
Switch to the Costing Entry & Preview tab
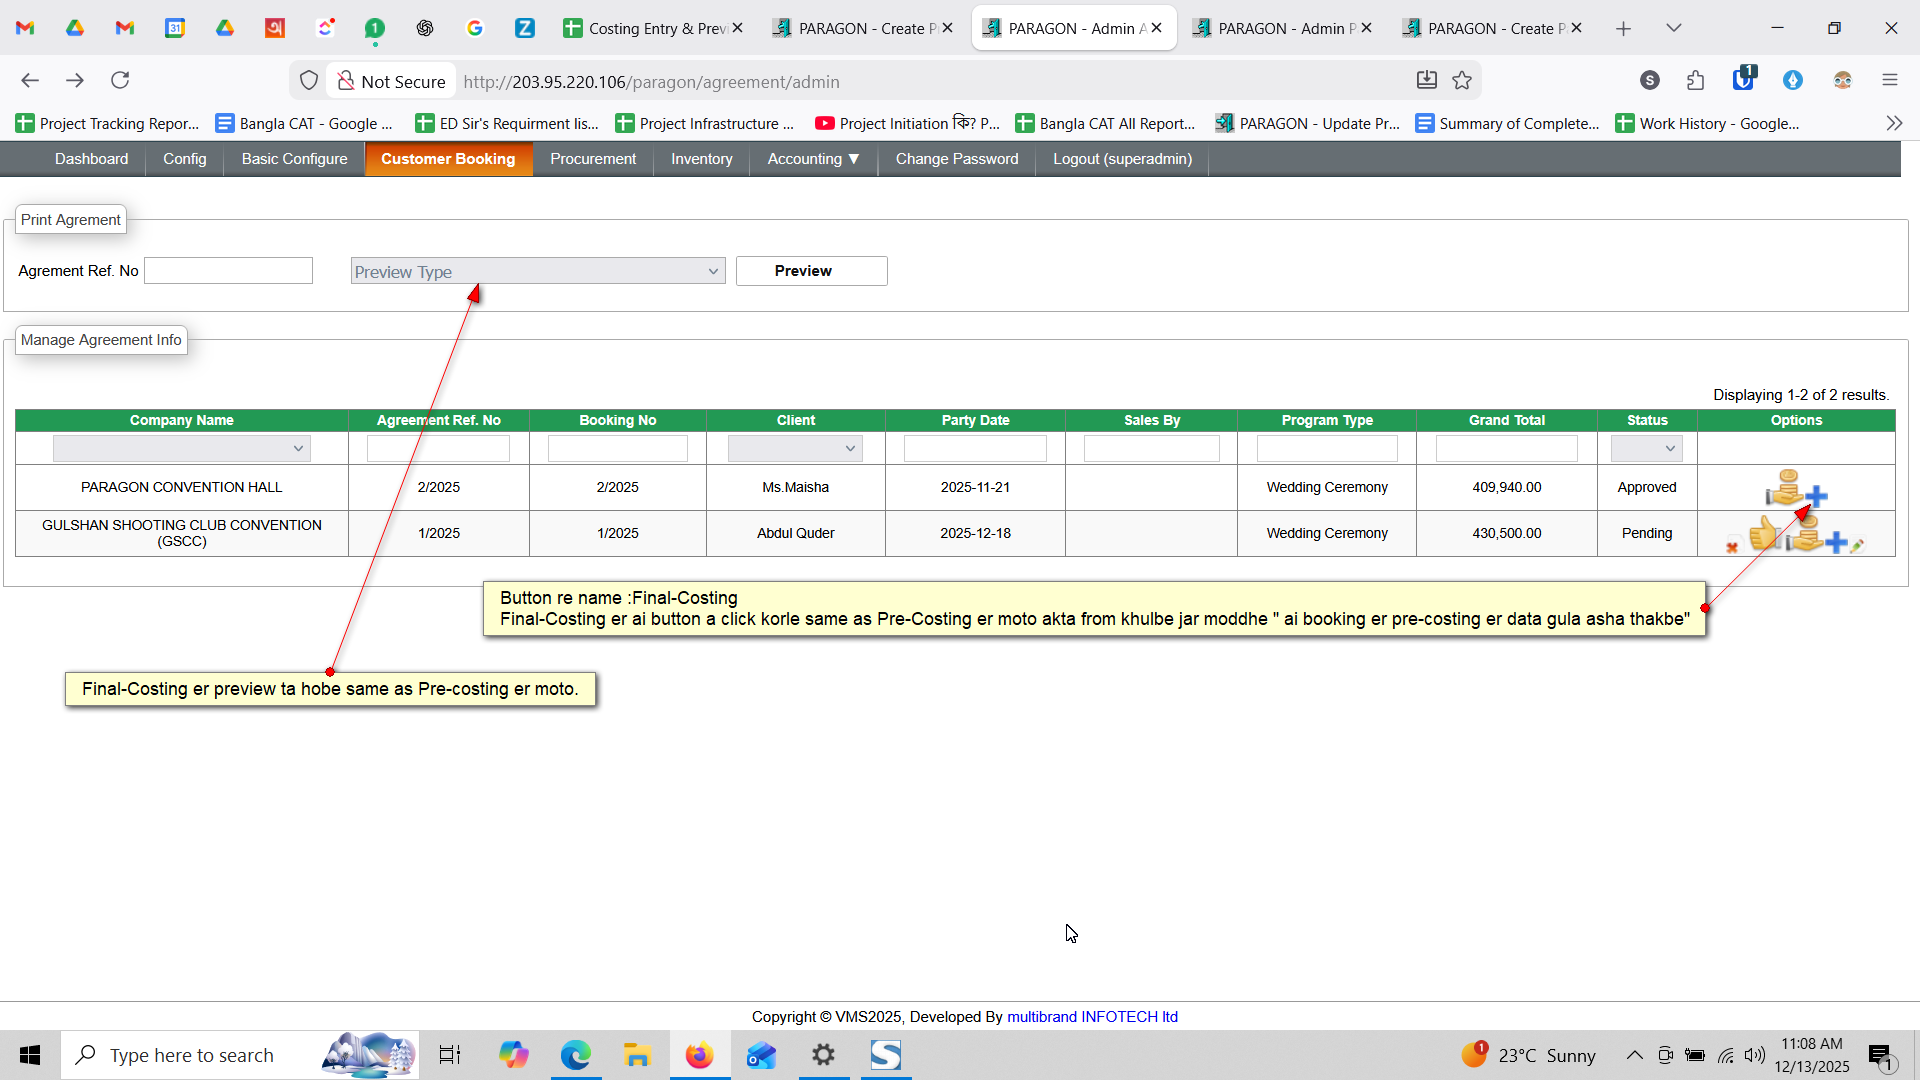coord(652,28)
